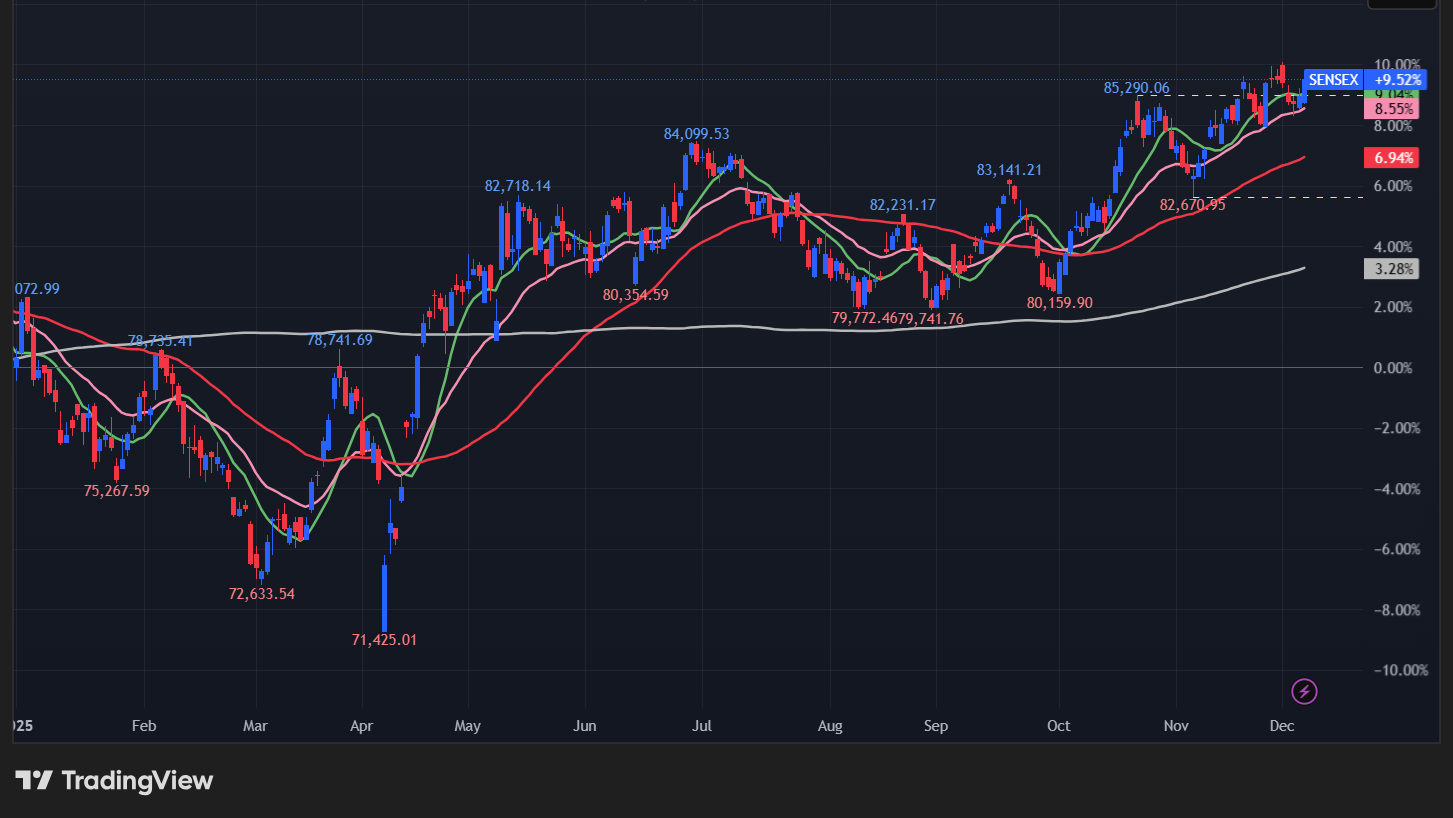Click the 85,290.06 pivot high label
This screenshot has width=1453, height=818.
(x=1136, y=88)
